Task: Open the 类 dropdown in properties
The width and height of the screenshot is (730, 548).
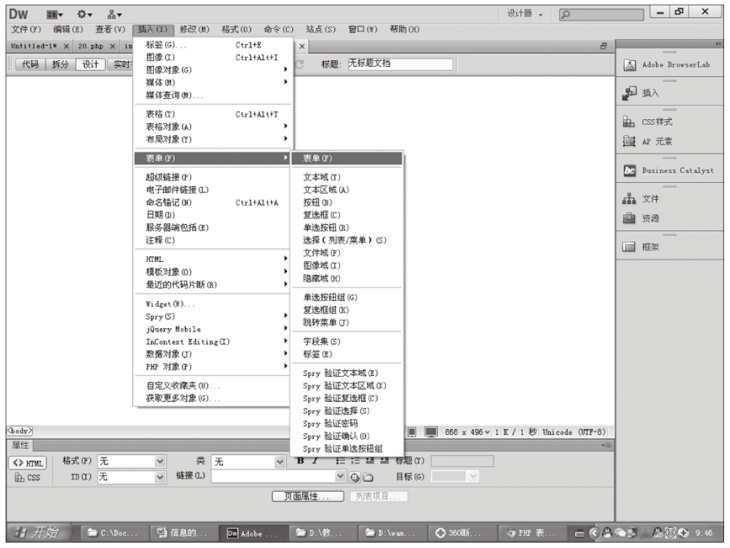Action: [x=279, y=462]
